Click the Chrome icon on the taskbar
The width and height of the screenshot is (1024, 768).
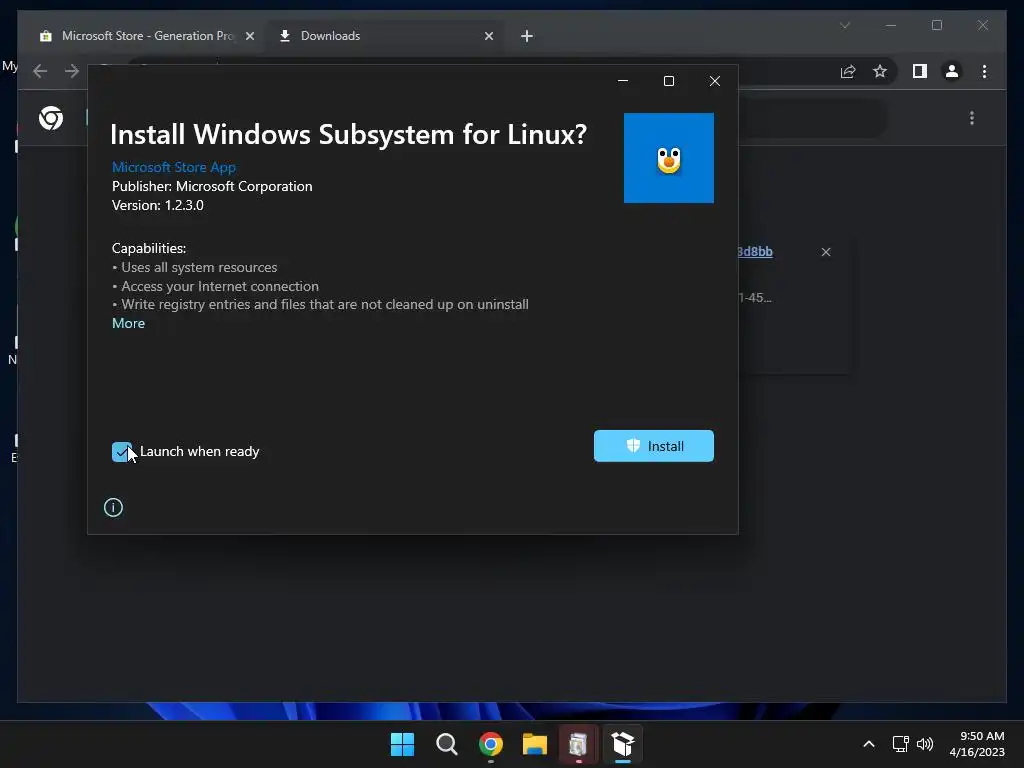pyautogui.click(x=490, y=744)
